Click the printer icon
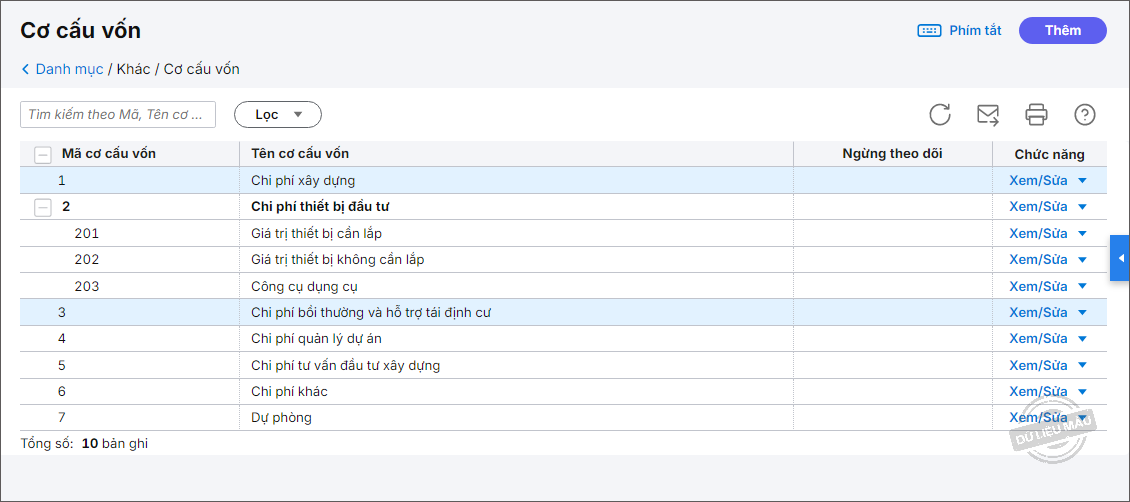The height and width of the screenshot is (502, 1130). pyautogui.click(x=1036, y=115)
